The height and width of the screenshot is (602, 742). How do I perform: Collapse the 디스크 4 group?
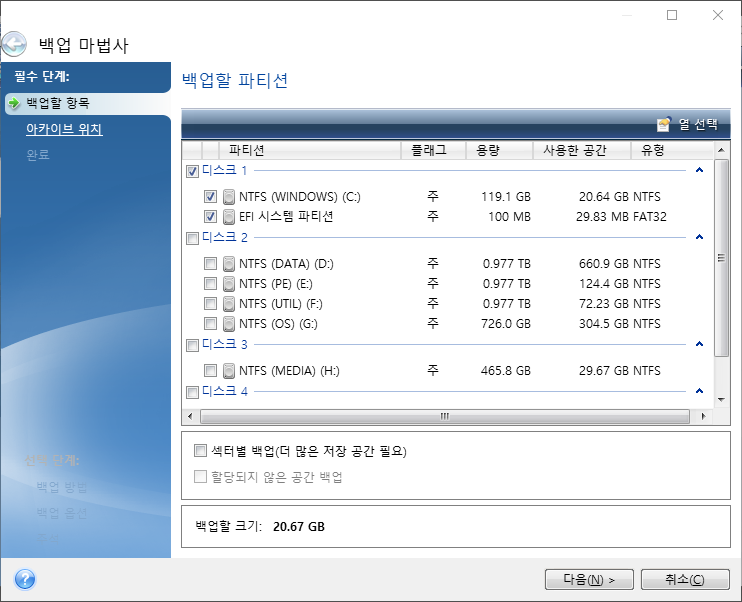point(699,391)
